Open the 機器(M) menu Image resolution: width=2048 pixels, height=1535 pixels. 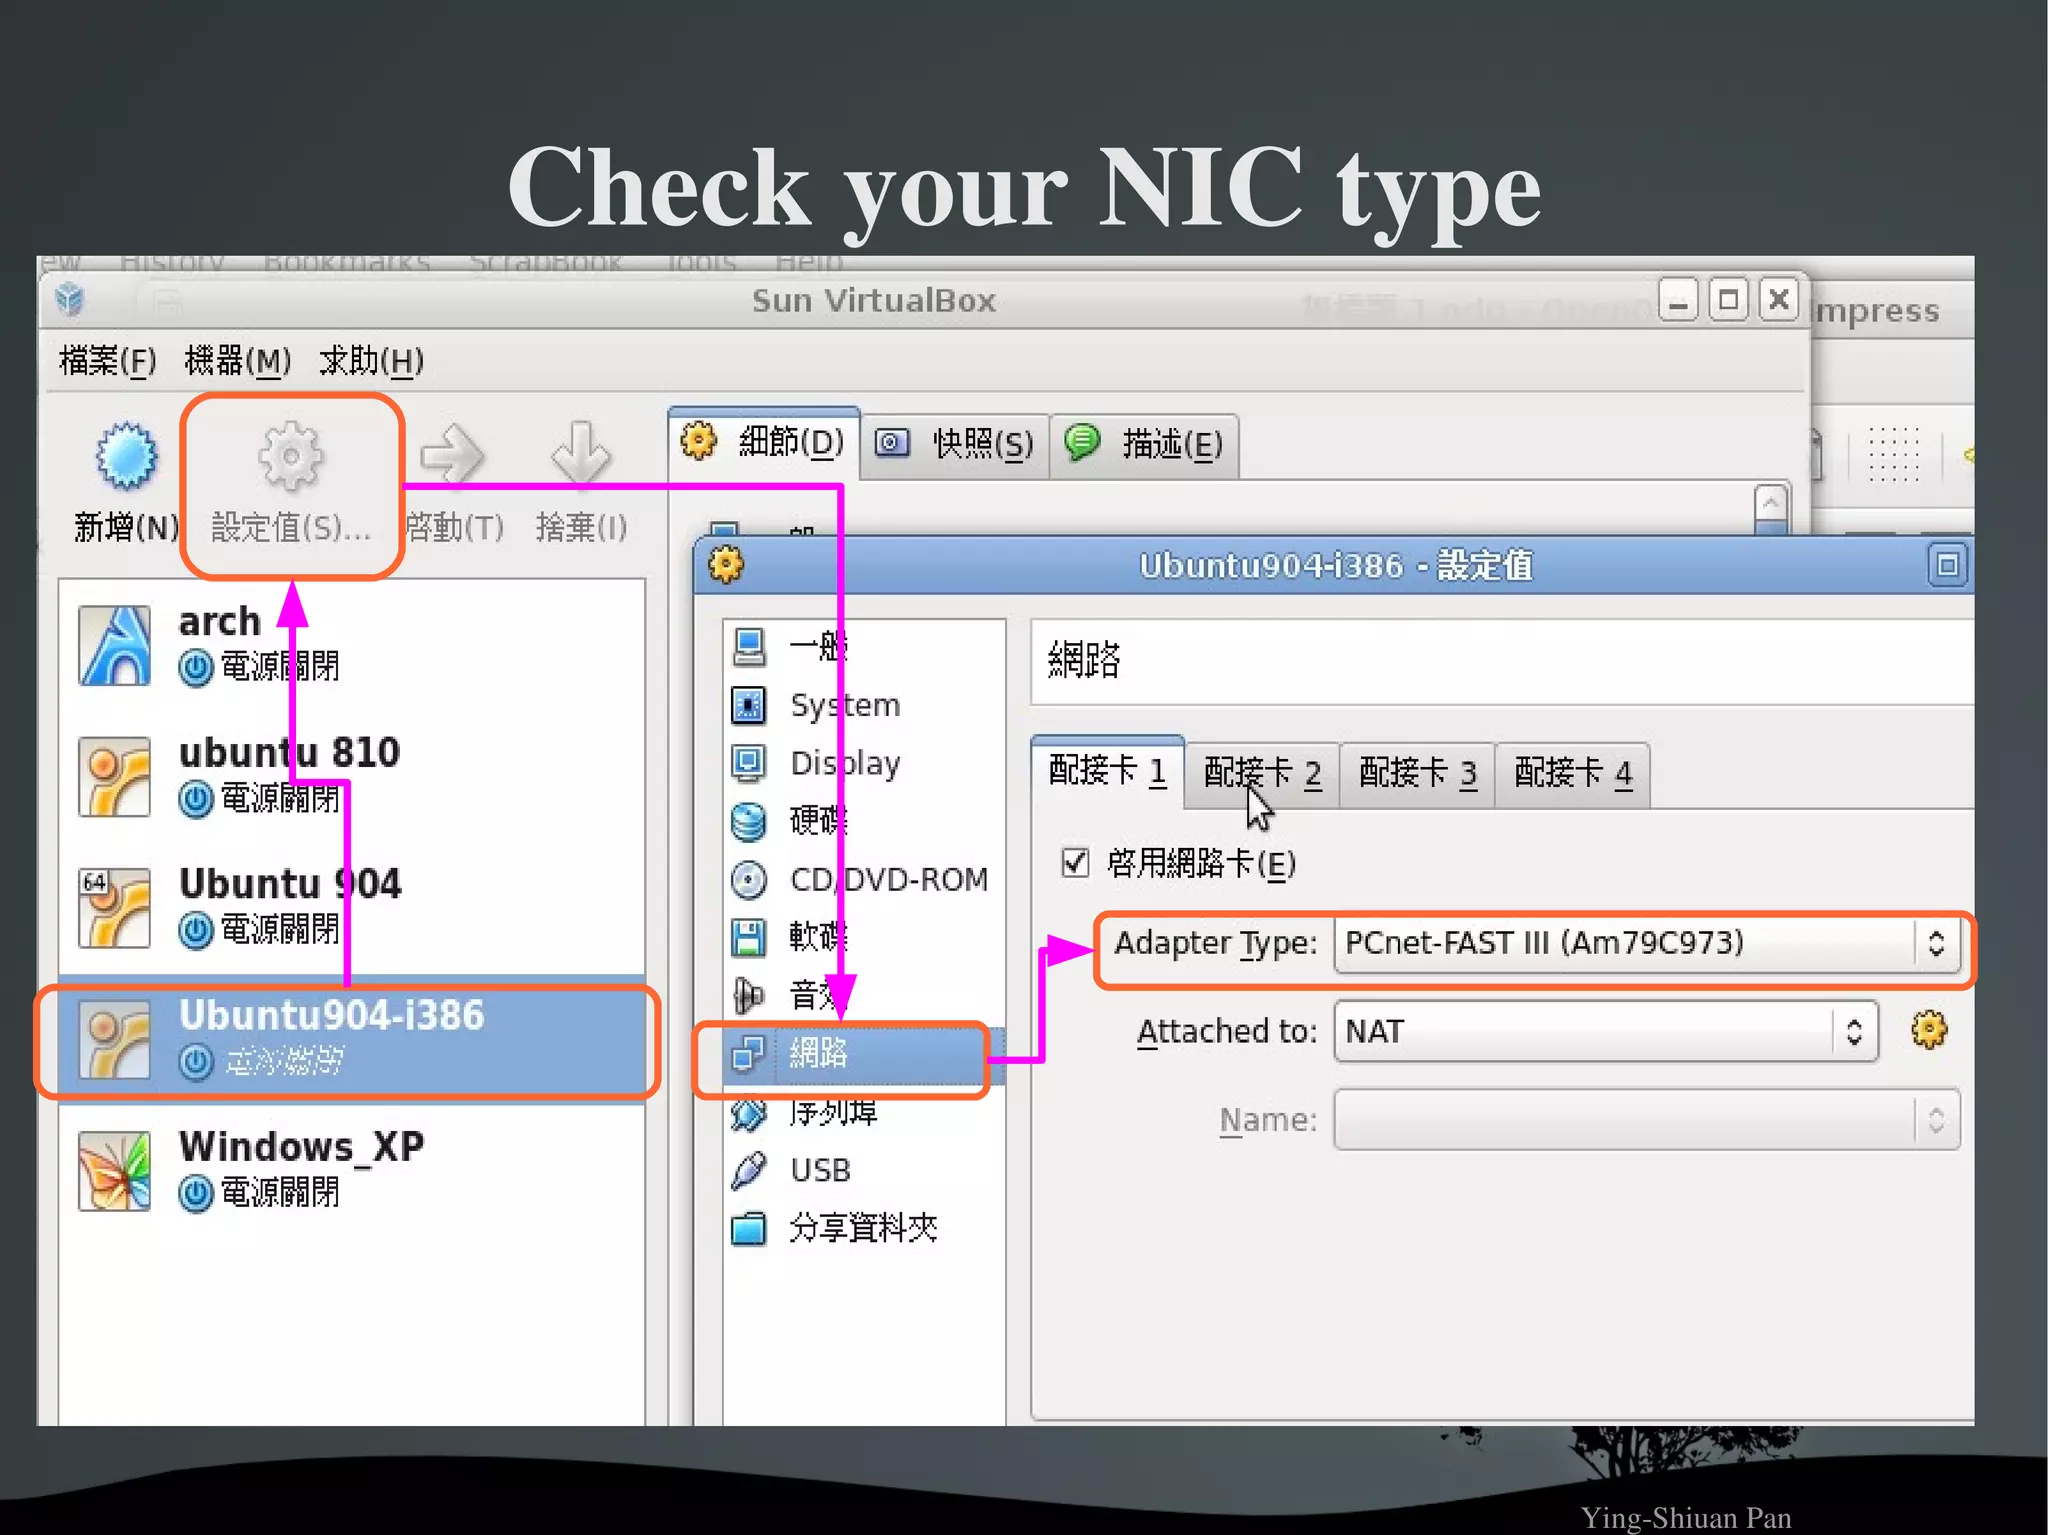click(237, 360)
